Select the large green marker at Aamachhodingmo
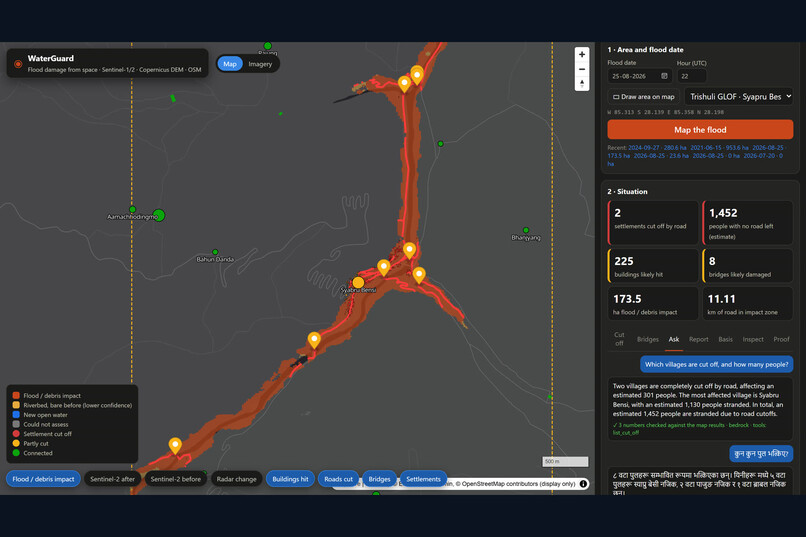The height and width of the screenshot is (537, 806). (x=159, y=215)
